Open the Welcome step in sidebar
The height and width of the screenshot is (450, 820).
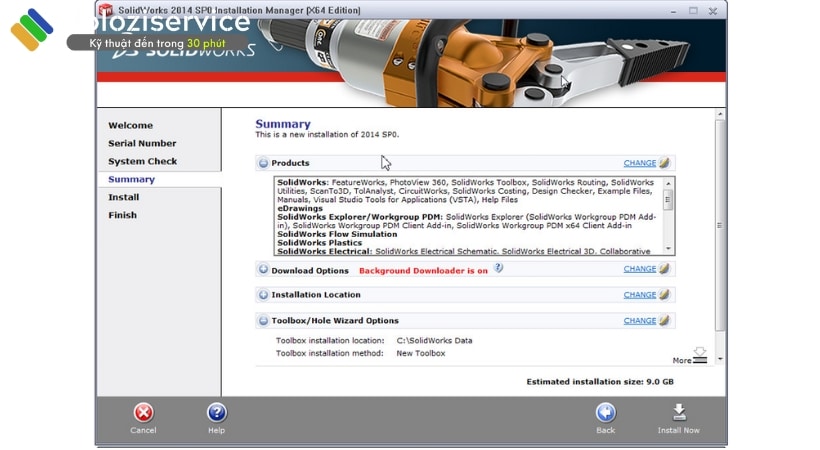[130, 125]
